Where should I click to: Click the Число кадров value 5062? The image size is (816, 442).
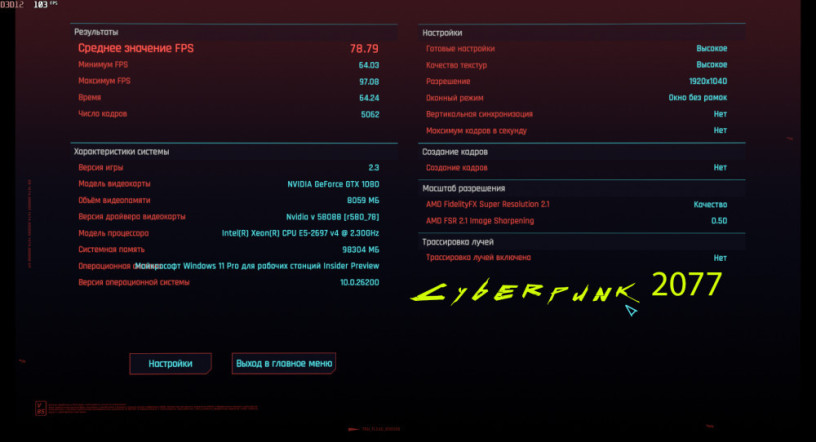coord(369,115)
